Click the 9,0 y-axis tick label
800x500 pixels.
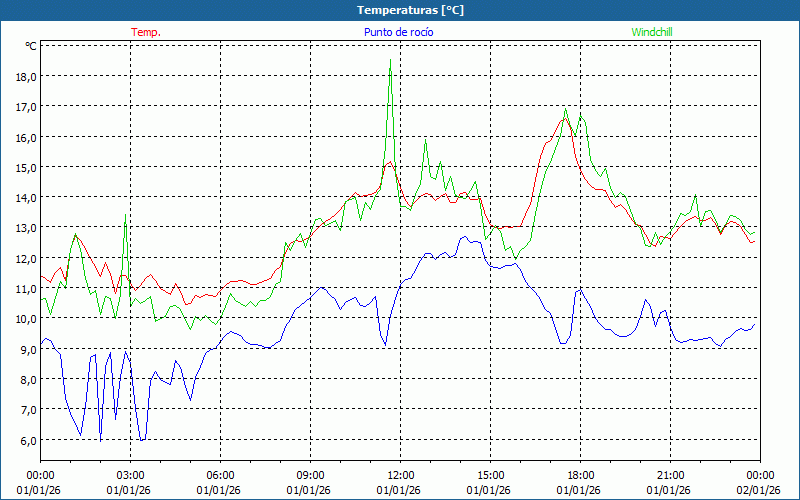coord(25,349)
